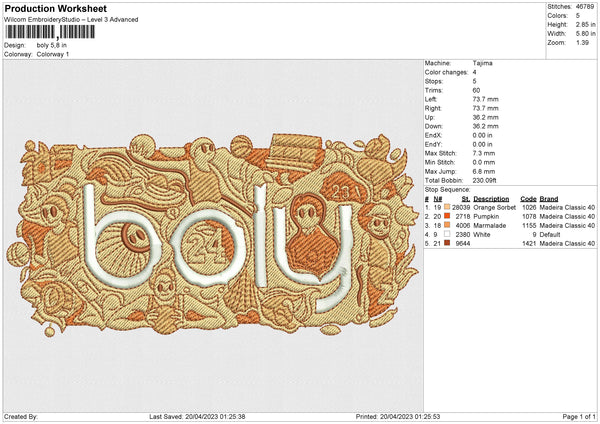Click the 'Description' column header
600x424 pixels.
[491, 199]
